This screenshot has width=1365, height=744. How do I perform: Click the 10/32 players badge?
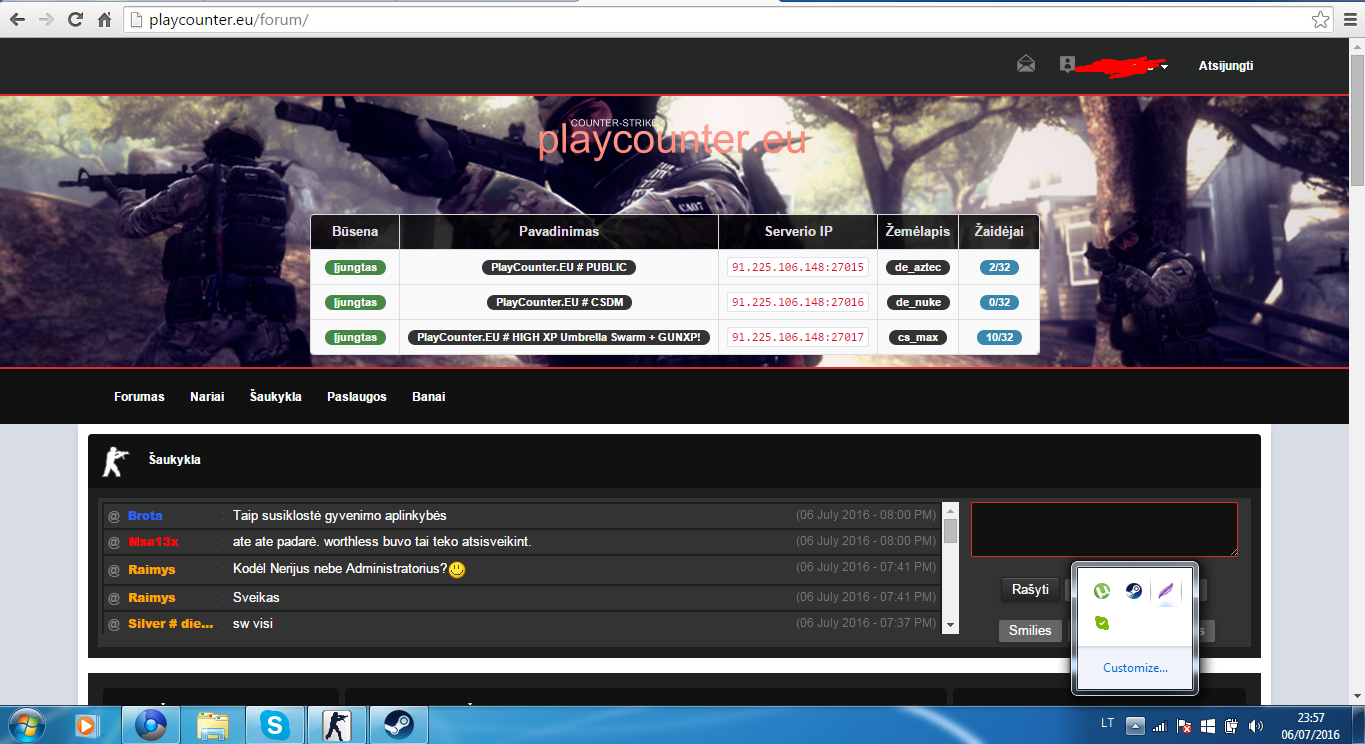999,337
